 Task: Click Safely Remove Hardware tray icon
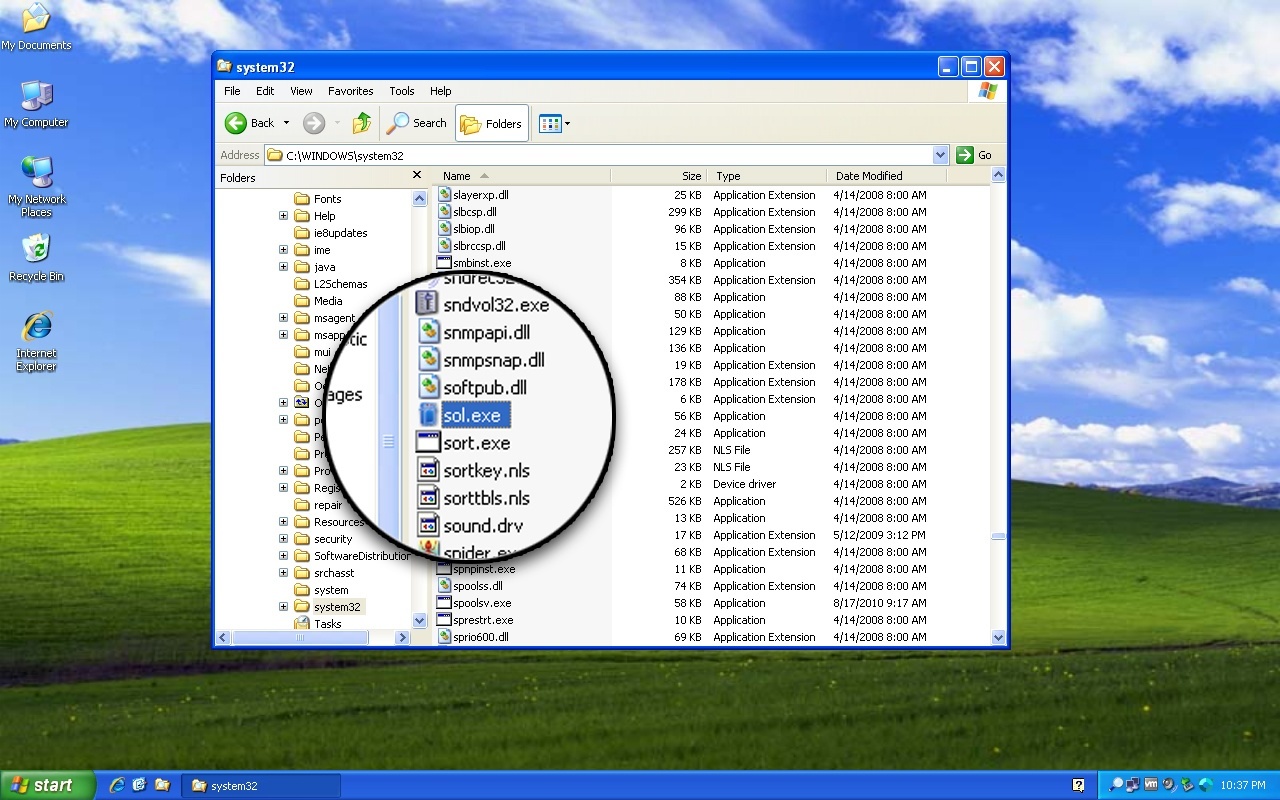tap(1187, 785)
